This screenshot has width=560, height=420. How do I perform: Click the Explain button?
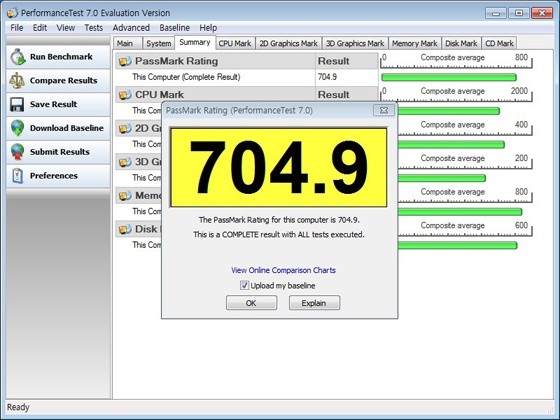(x=314, y=303)
